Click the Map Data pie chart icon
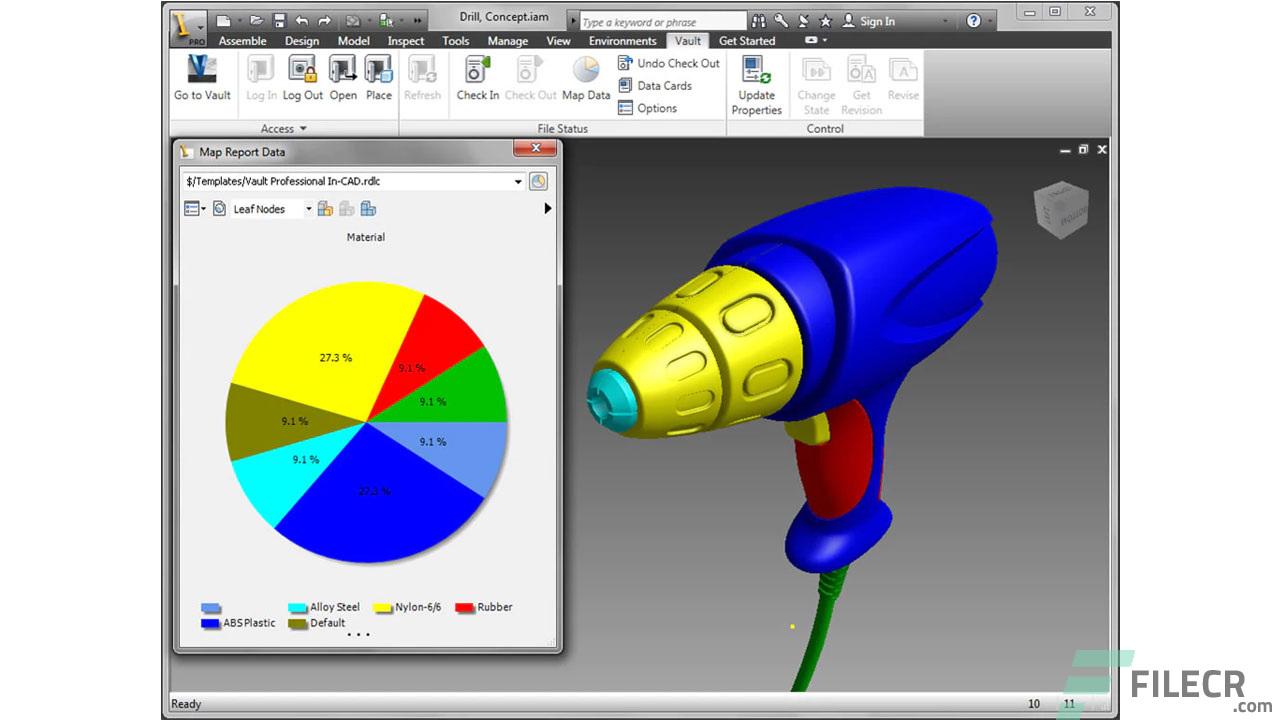This screenshot has height=720, width=1280. coord(586,70)
